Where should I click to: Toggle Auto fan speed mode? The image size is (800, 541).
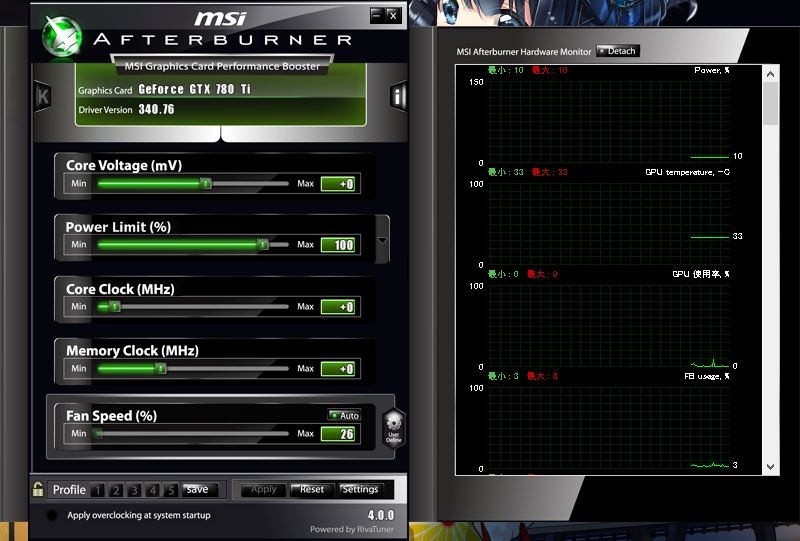[x=344, y=415]
